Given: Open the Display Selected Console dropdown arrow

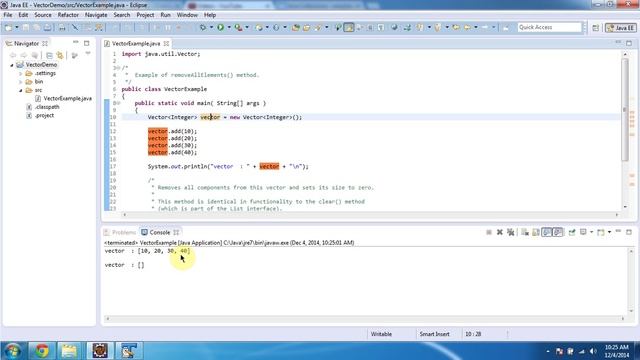Looking at the screenshot, I should [591, 232].
